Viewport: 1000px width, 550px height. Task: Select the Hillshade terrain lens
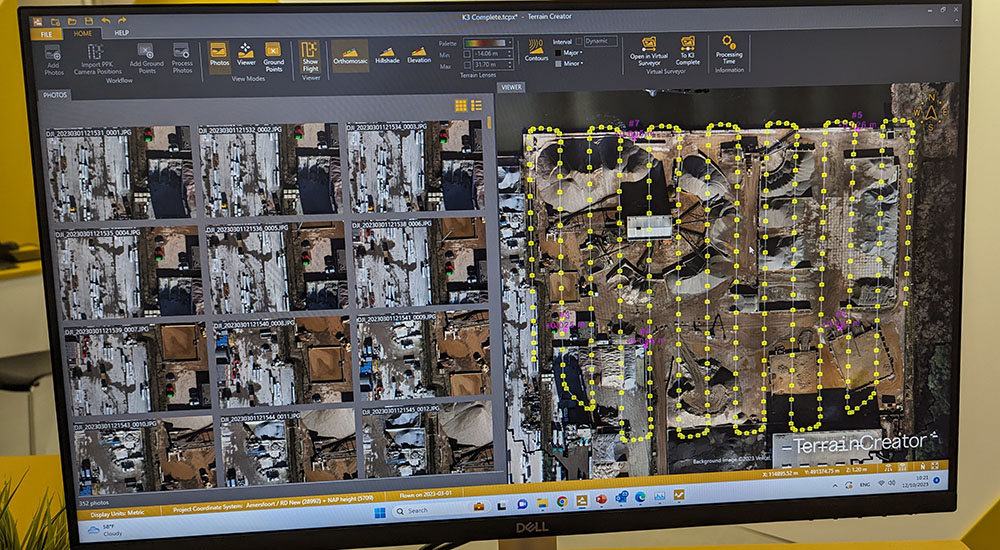[387, 55]
